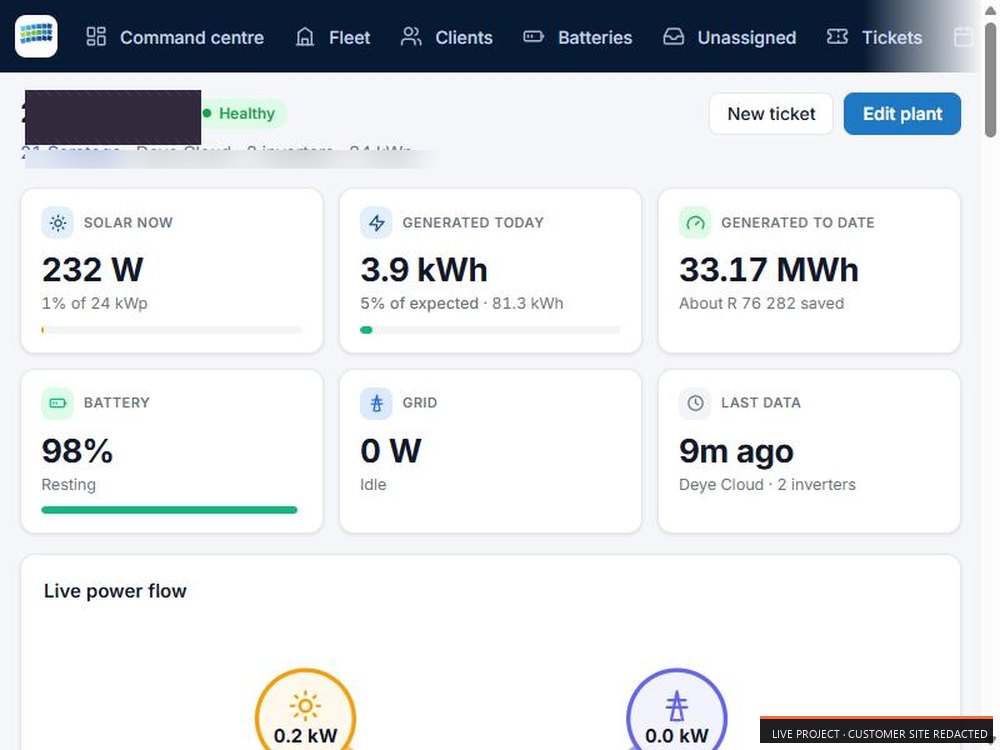Click '1% of 24 kWp' text

(x=94, y=304)
